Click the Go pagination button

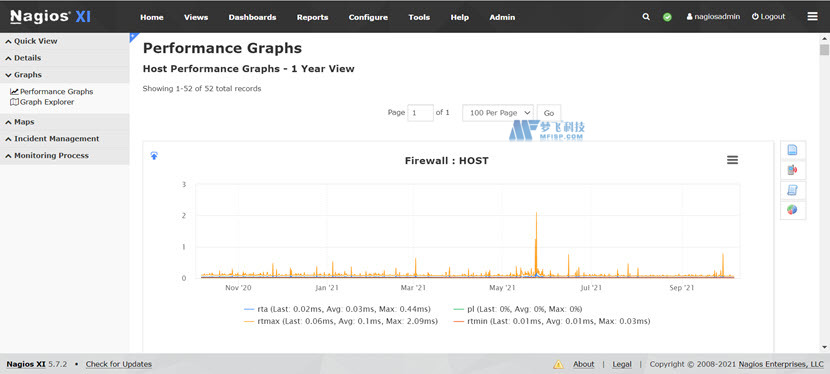pos(549,113)
